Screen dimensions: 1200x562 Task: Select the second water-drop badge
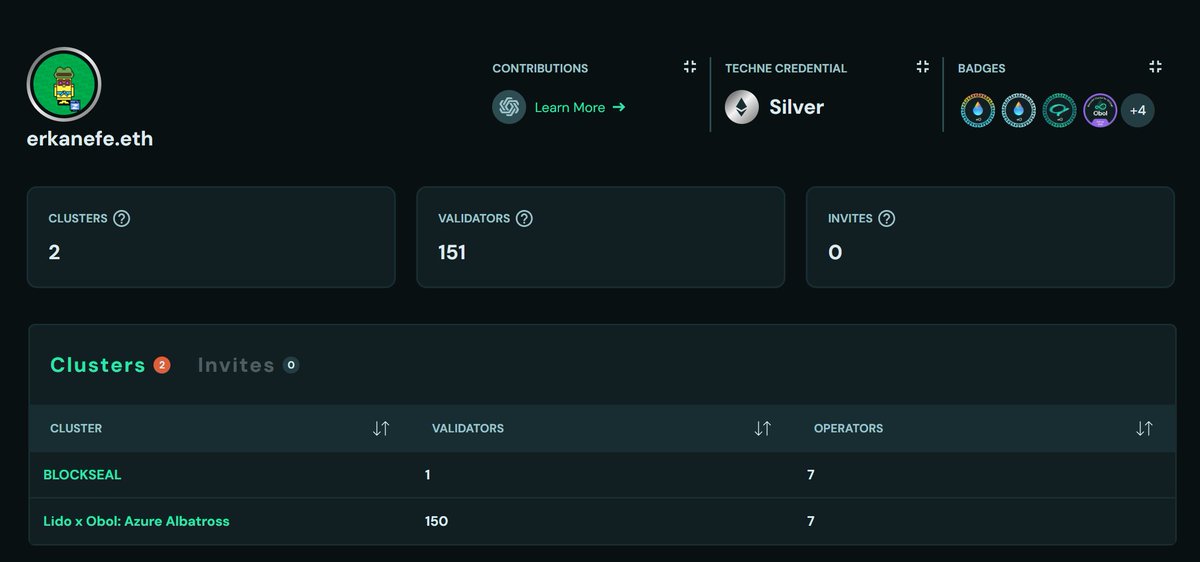pos(1018,110)
